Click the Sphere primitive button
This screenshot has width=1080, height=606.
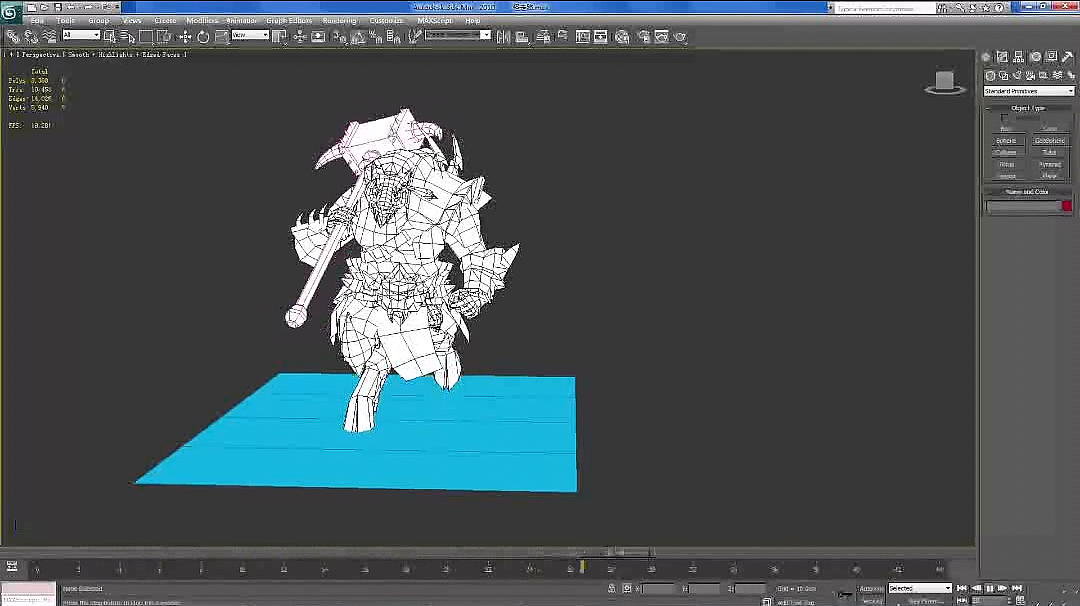pos(1006,140)
